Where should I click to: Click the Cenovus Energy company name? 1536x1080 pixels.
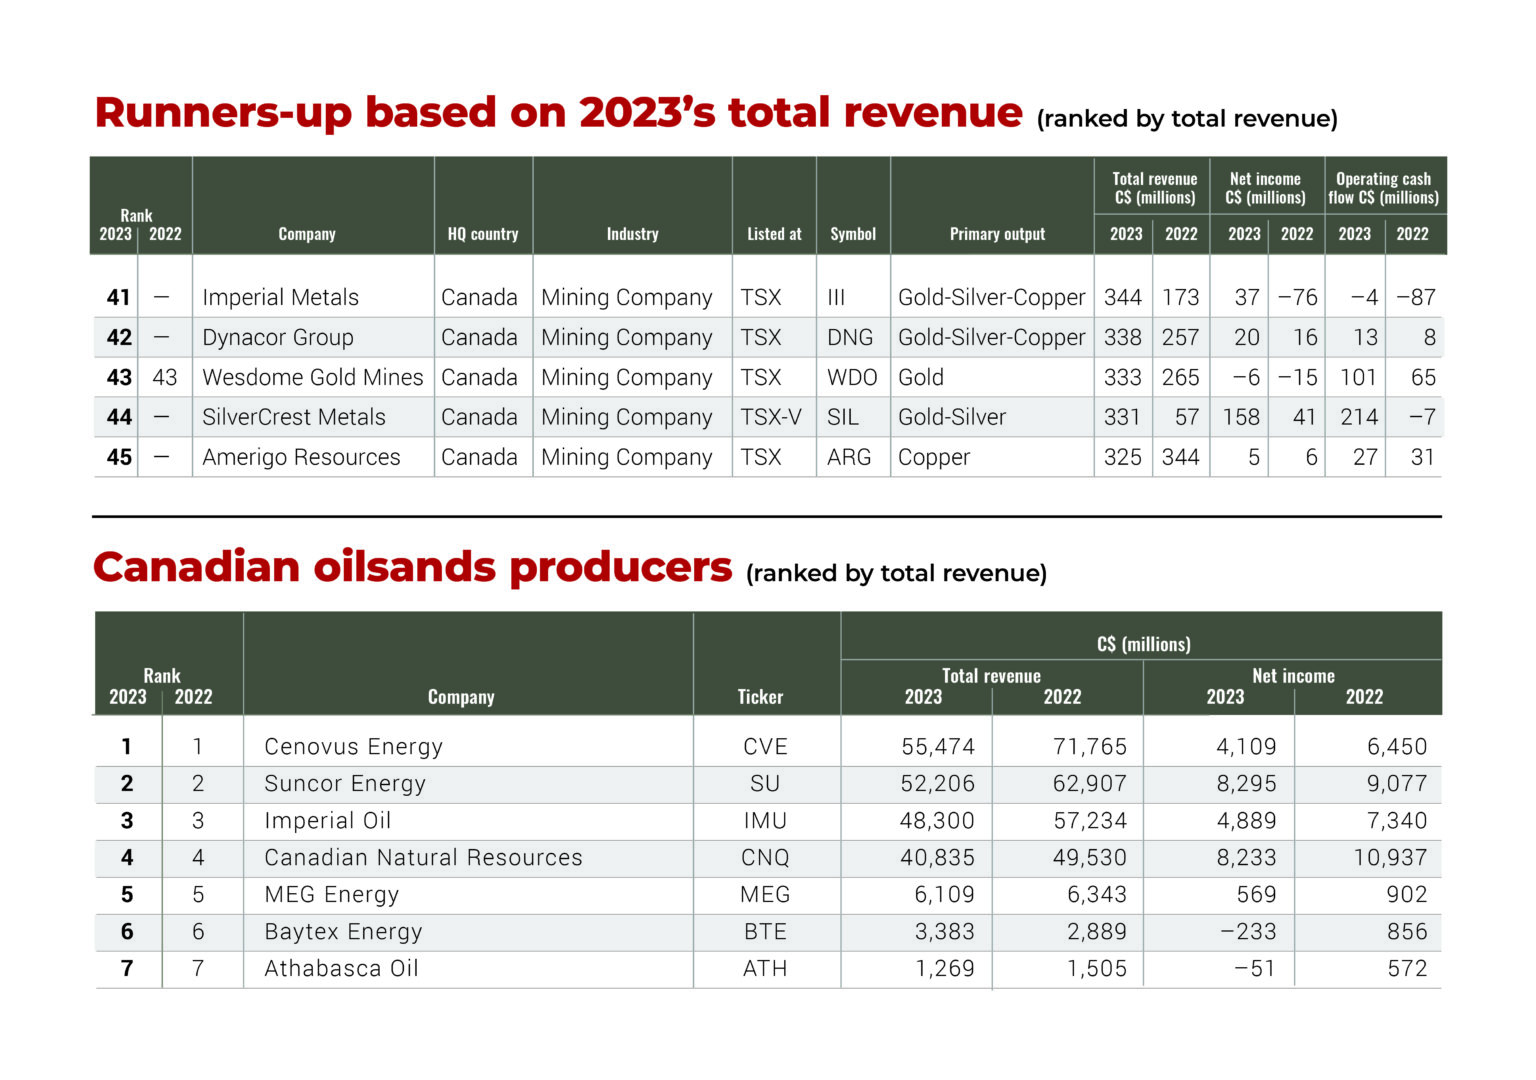(353, 746)
